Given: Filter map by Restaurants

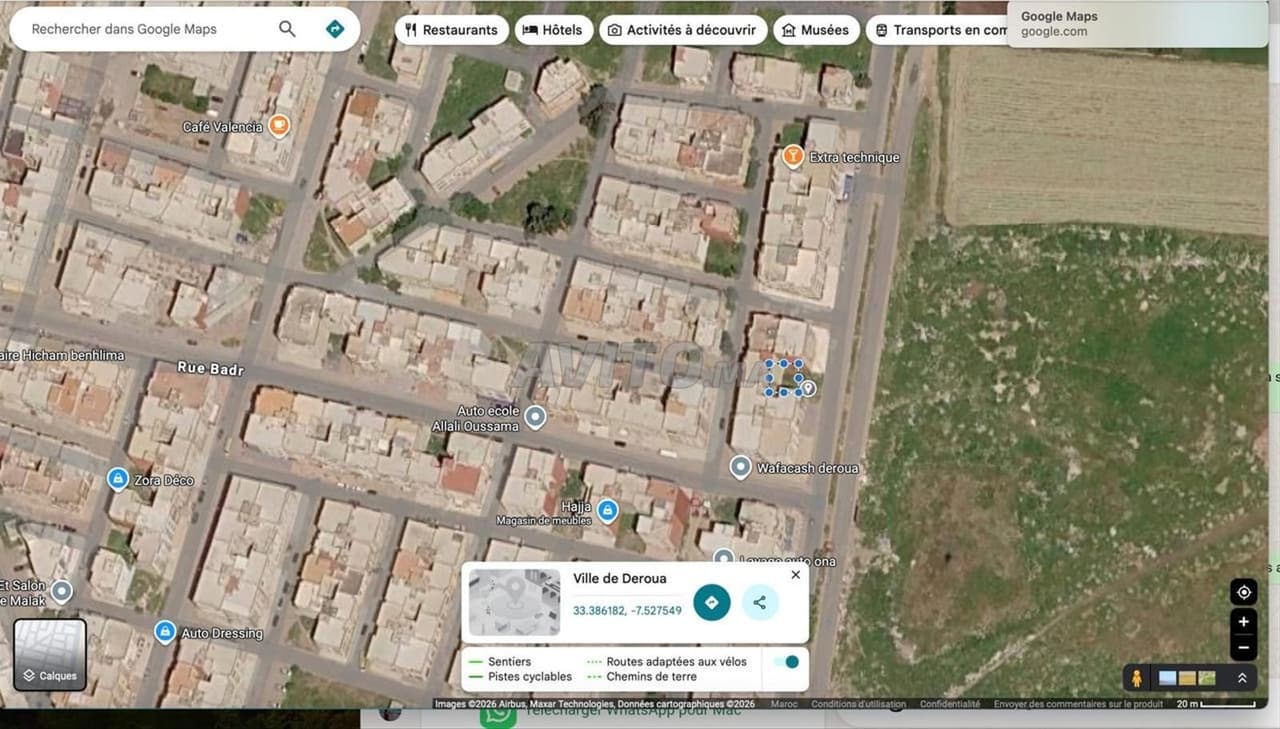Looking at the screenshot, I should coord(451,30).
